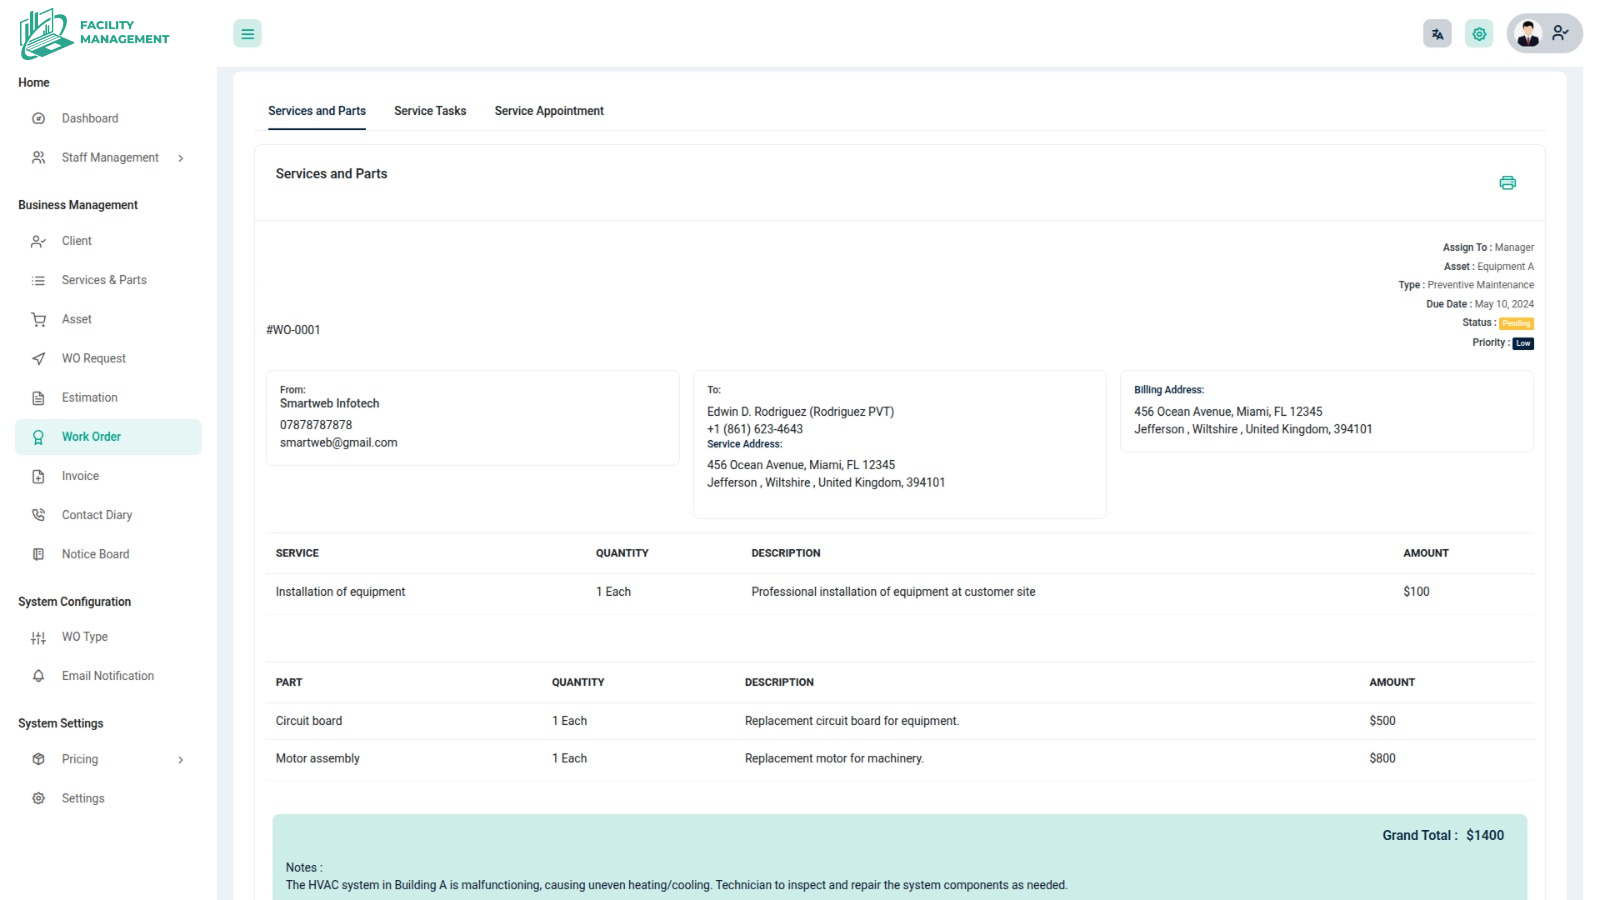Select the Services and Parts tab
This screenshot has width=1600, height=900.
pos(317,111)
